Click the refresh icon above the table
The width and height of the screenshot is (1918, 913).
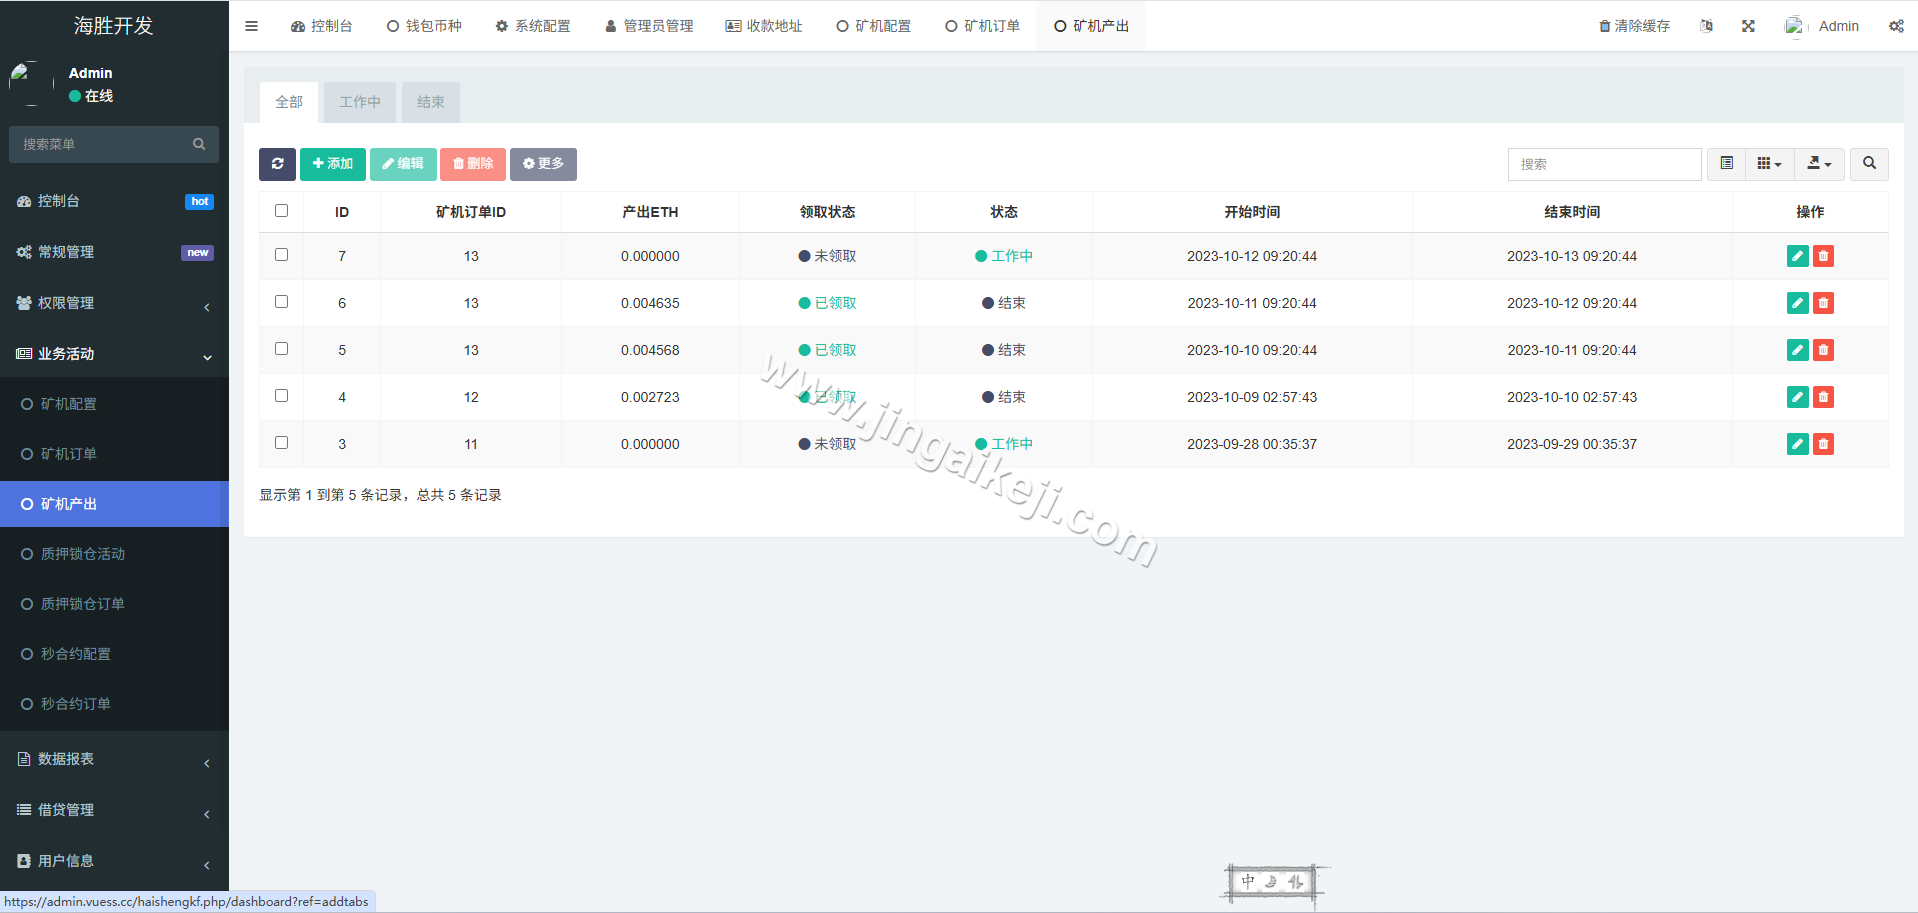[277, 164]
